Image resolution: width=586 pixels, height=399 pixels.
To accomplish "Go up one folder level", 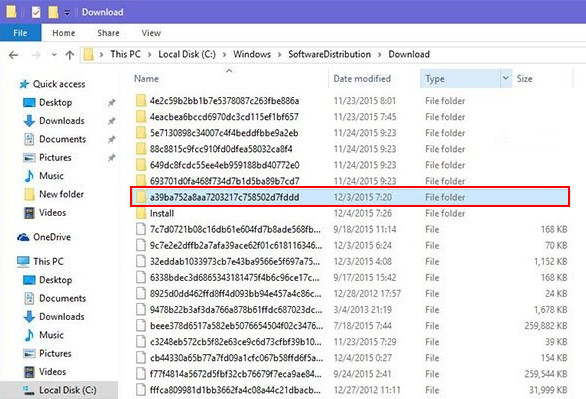I will (x=70, y=55).
